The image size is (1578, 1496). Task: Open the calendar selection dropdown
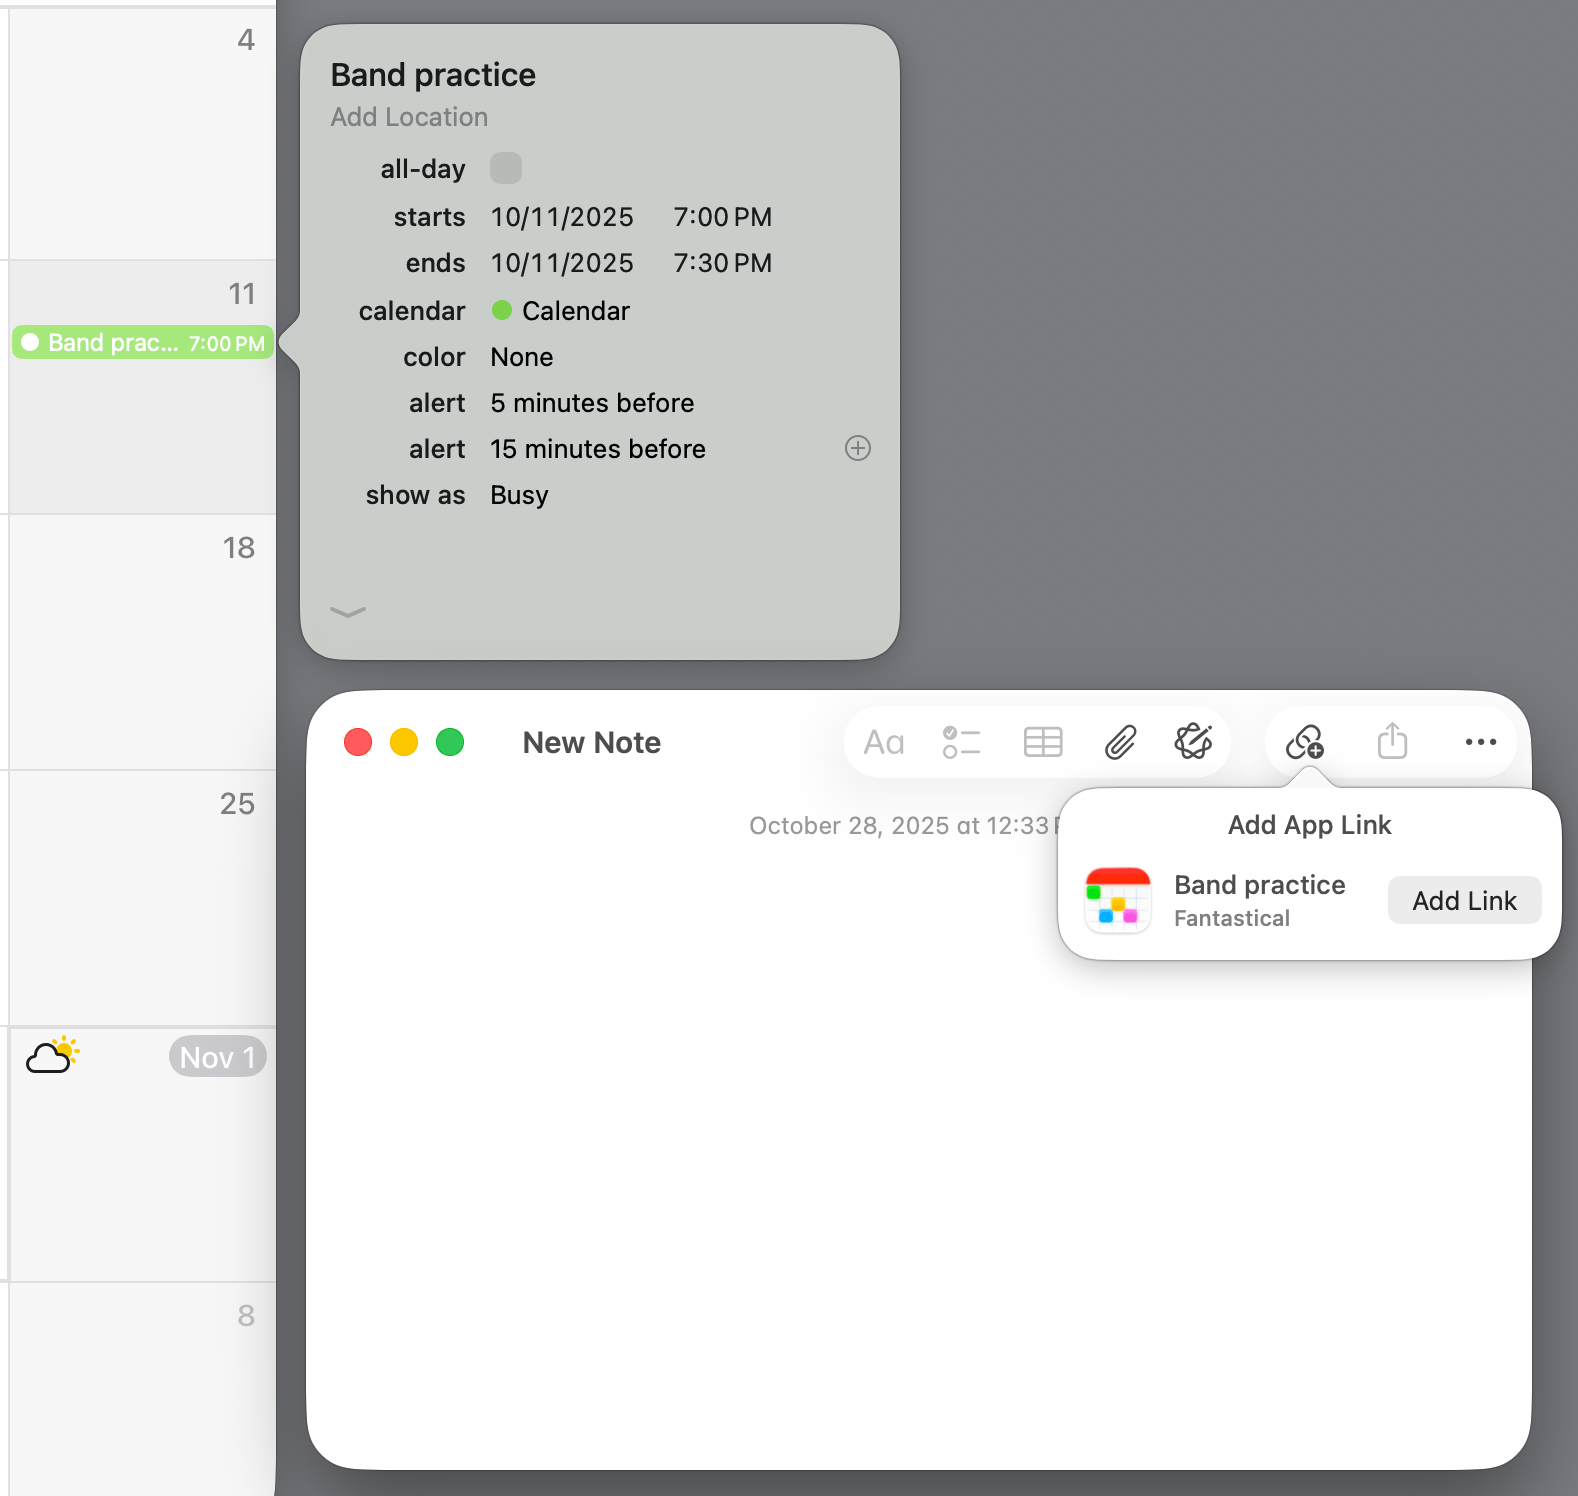tap(561, 311)
